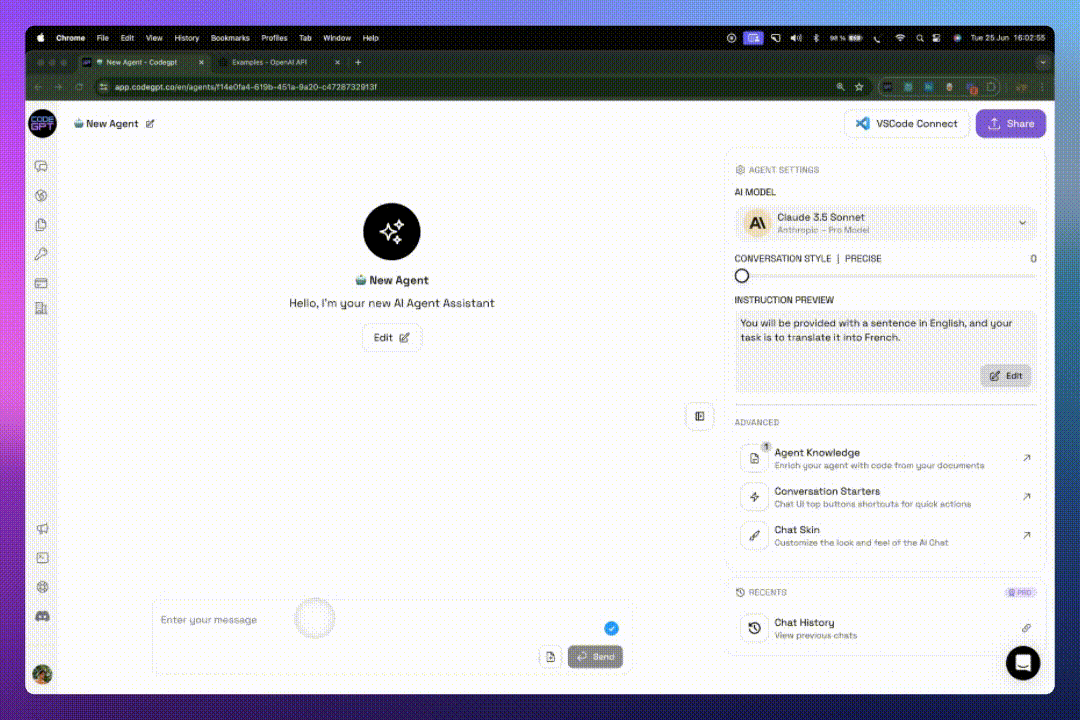Click the Chat History clock icon
The height and width of the screenshot is (720, 1080).
pyautogui.click(x=754, y=628)
